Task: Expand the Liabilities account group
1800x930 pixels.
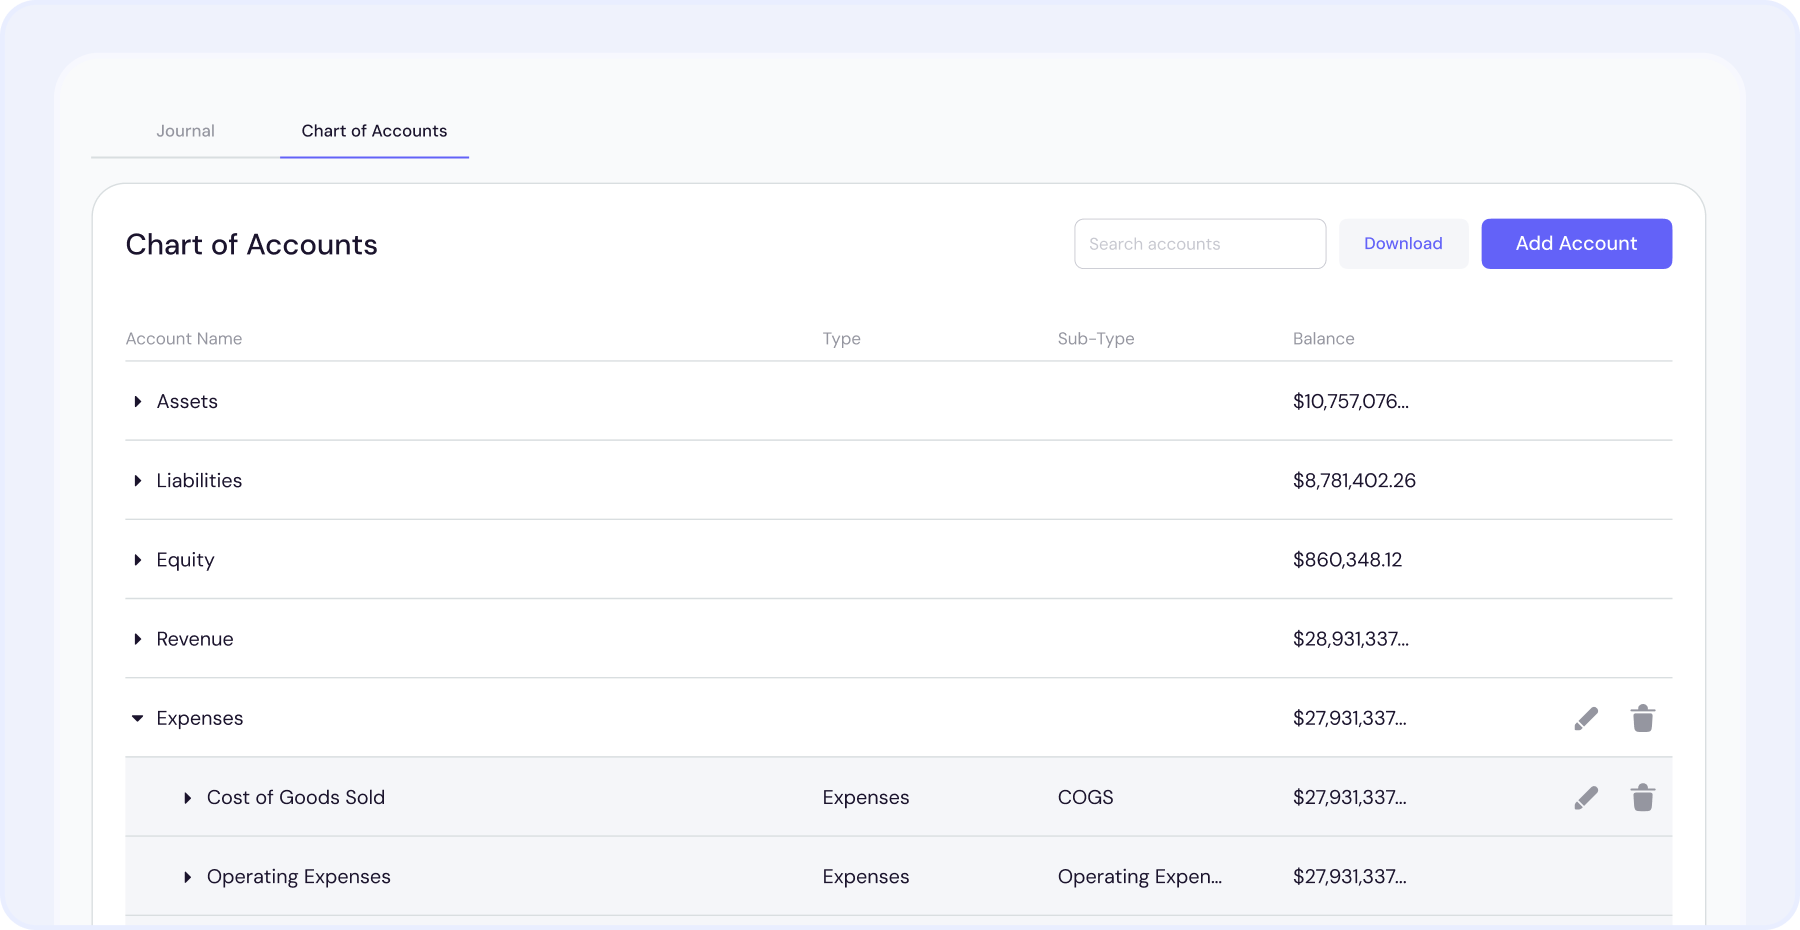Action: pyautogui.click(x=137, y=480)
